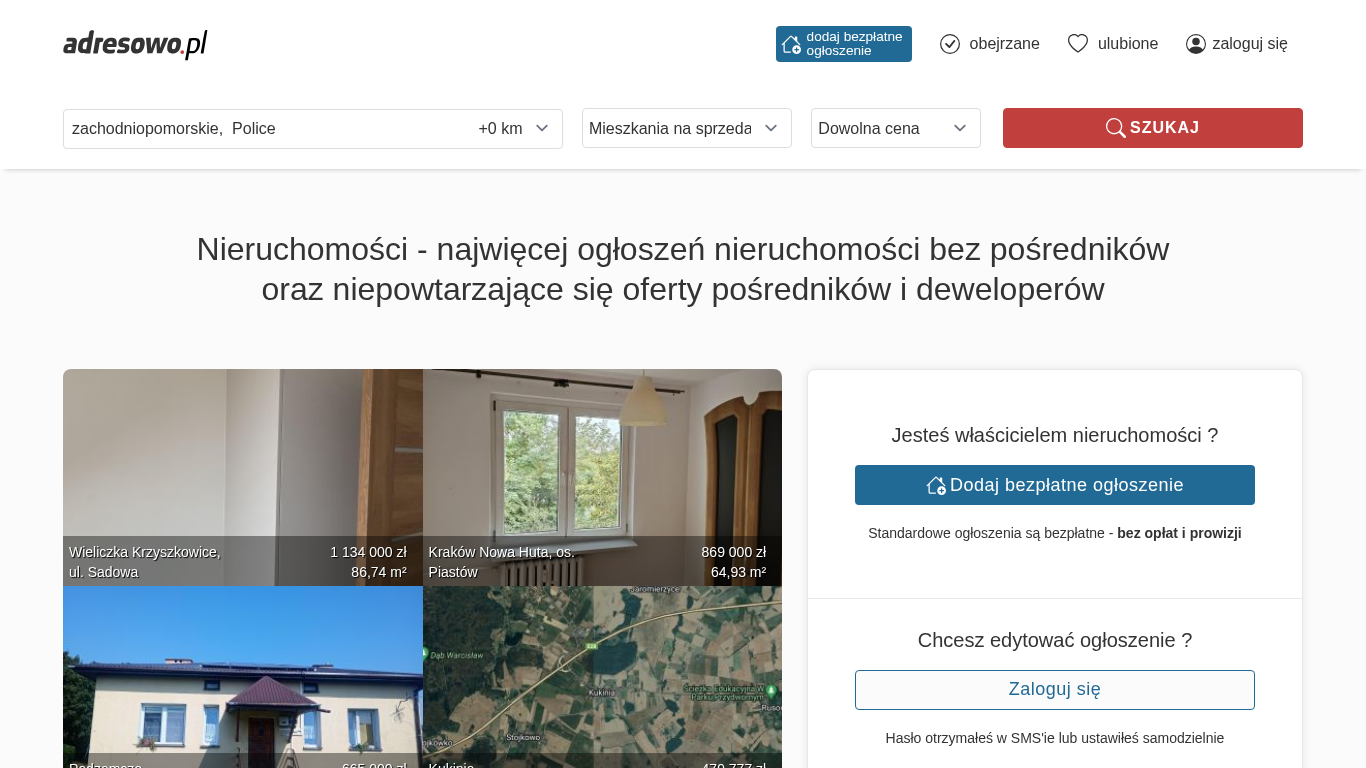Click the location field with zachodniopomorskie, Police
The width and height of the screenshot is (1366, 768).
[260, 129]
